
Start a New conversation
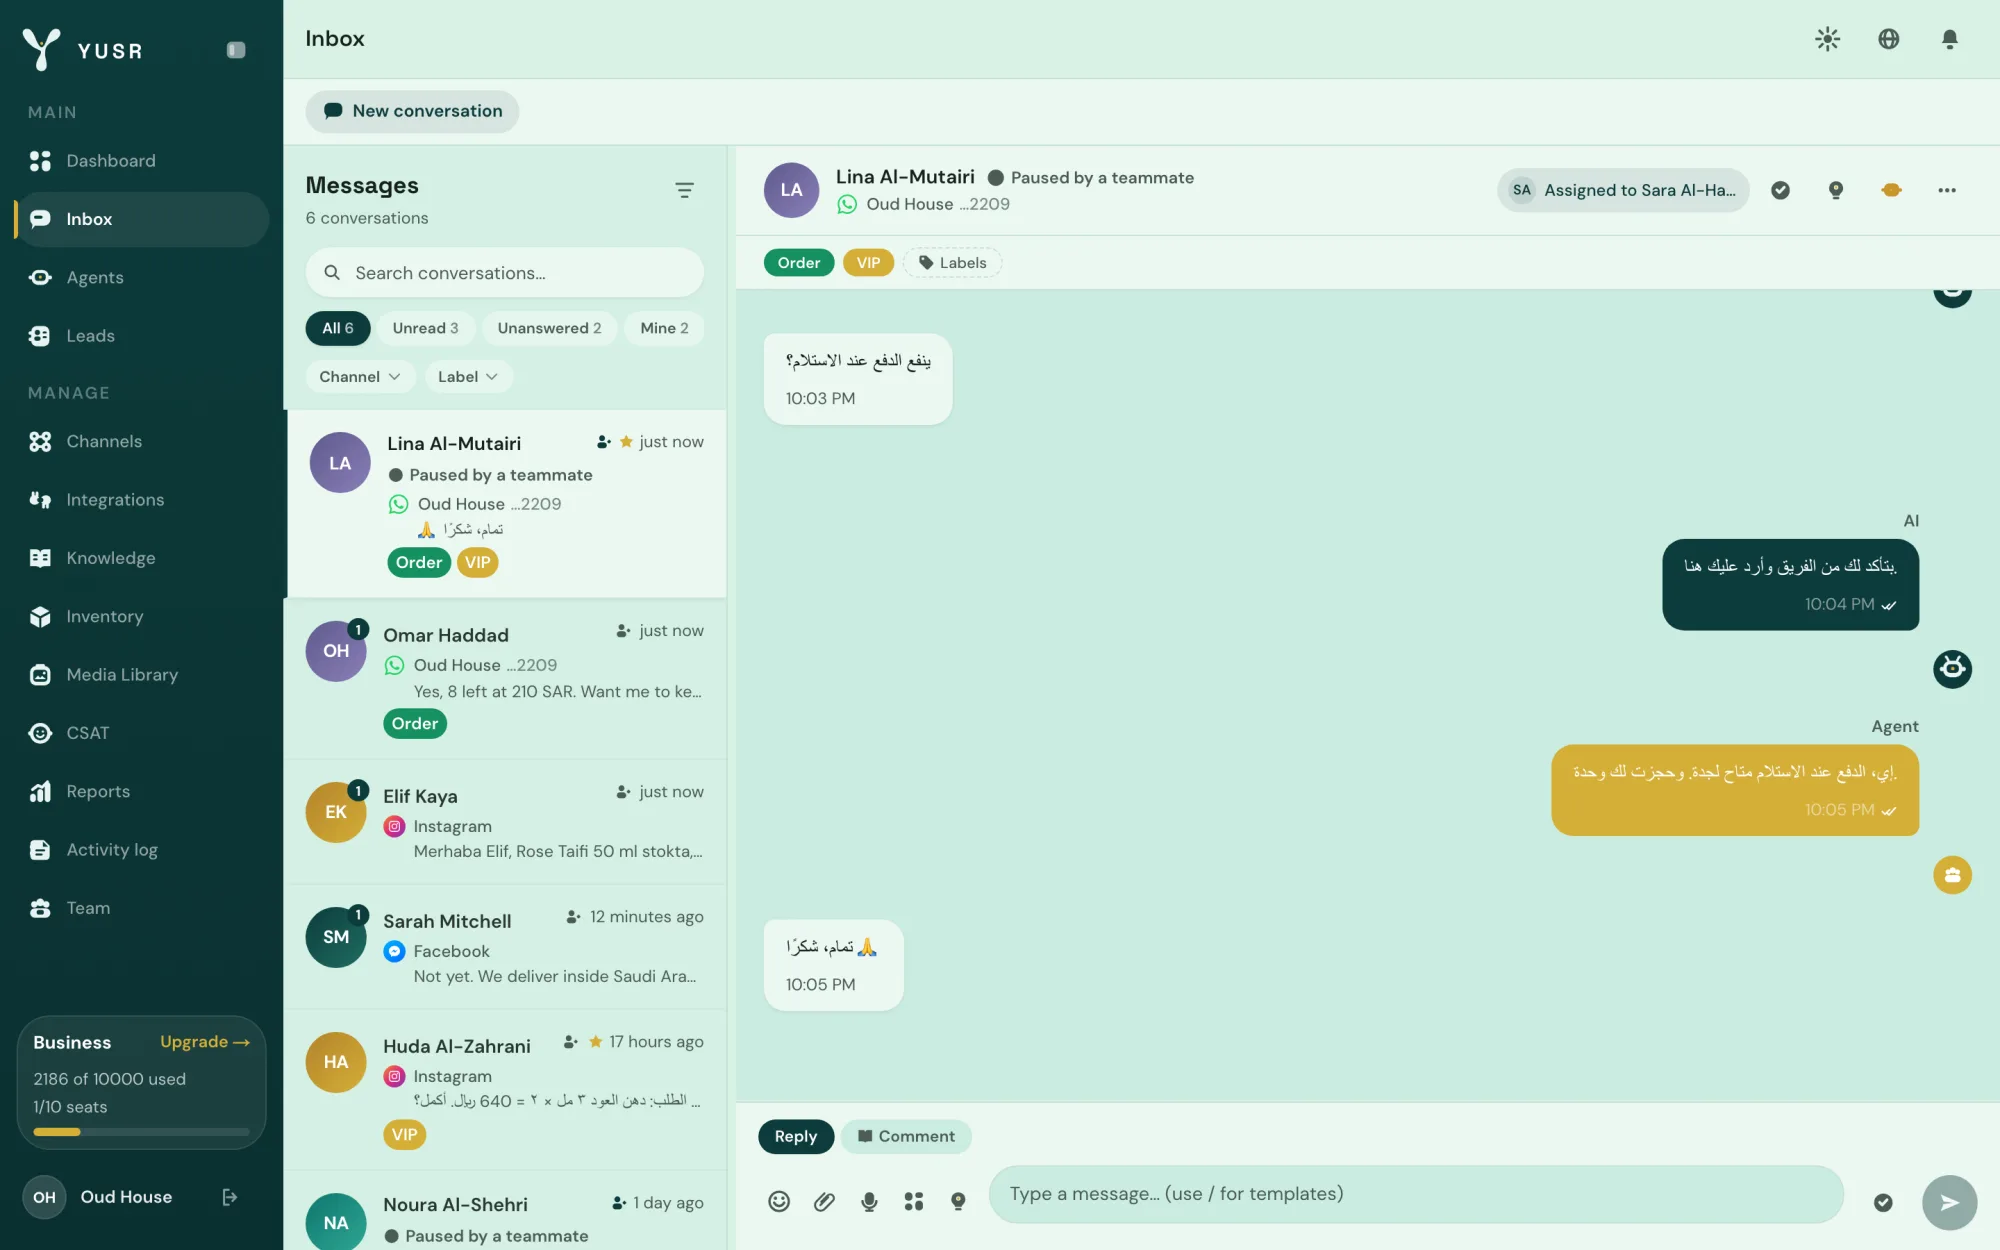tap(412, 111)
